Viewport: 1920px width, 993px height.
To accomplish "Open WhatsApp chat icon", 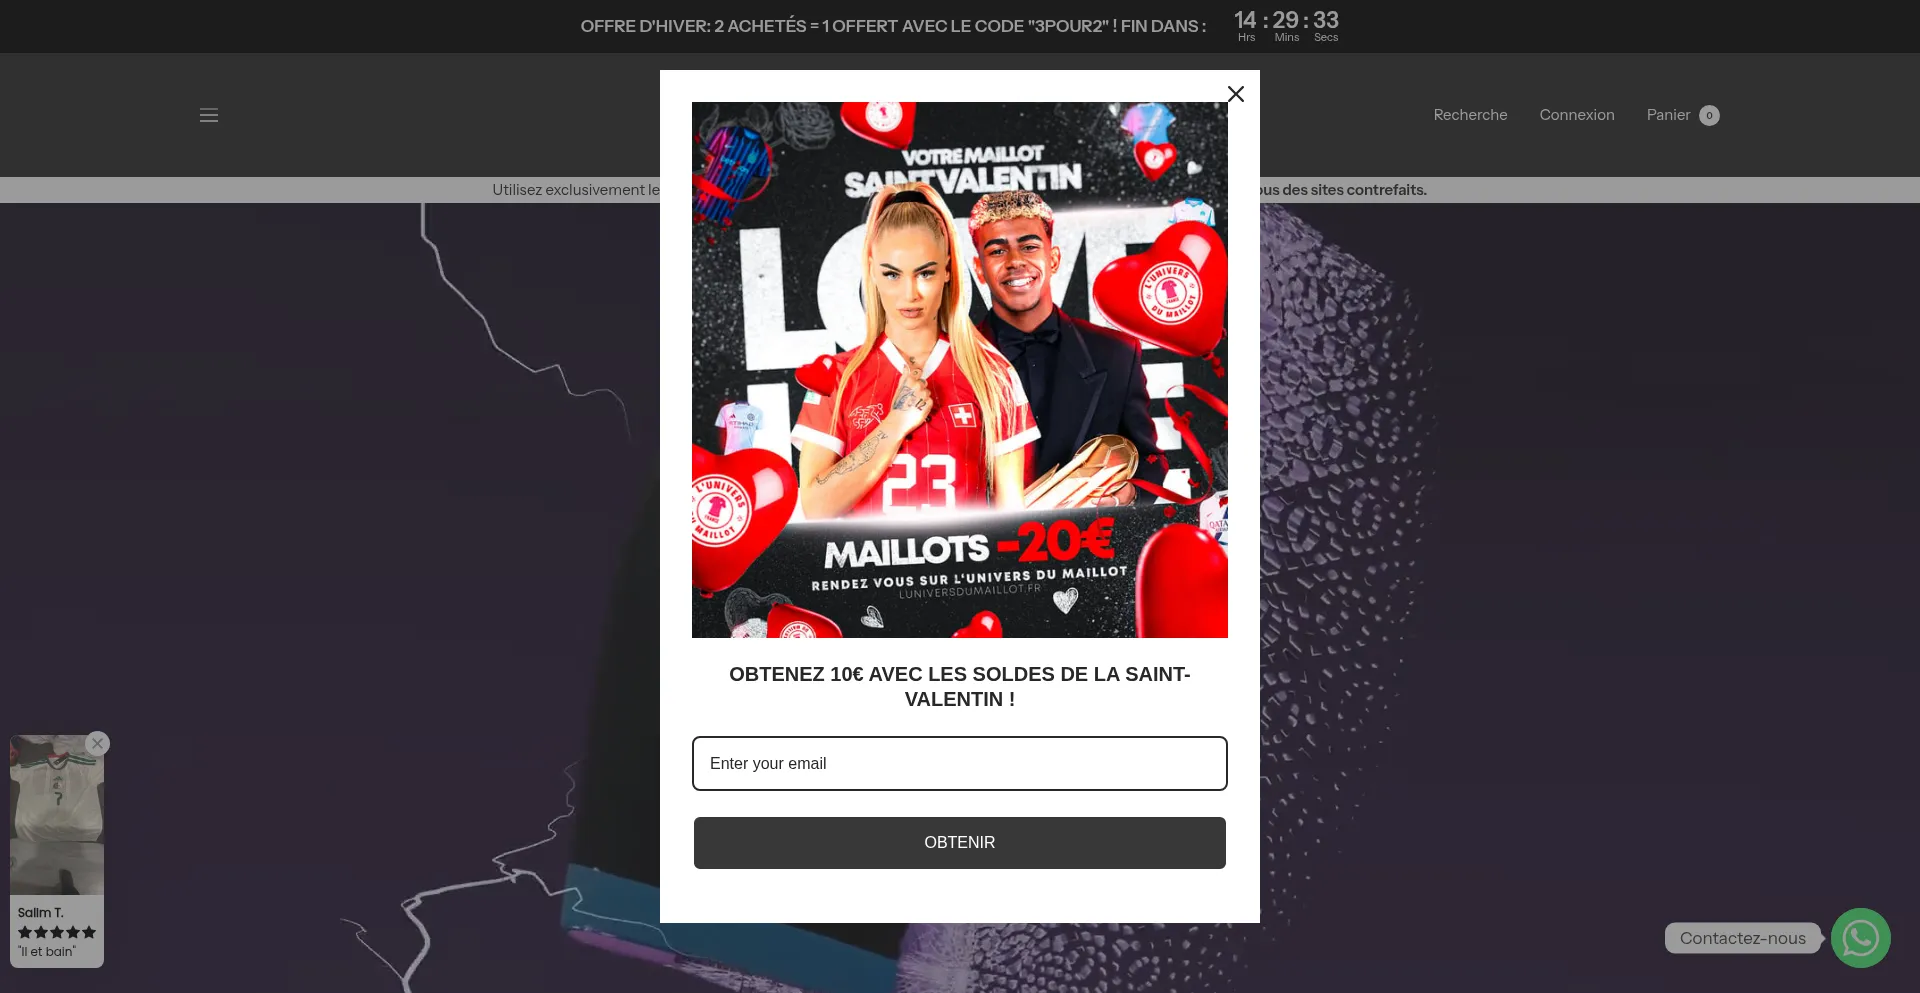I will click(1860, 938).
